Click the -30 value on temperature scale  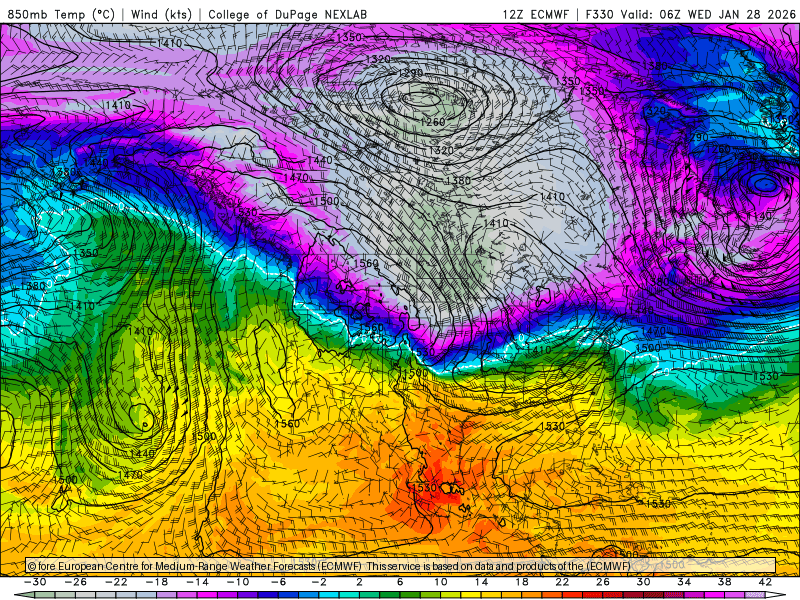click(x=35, y=582)
